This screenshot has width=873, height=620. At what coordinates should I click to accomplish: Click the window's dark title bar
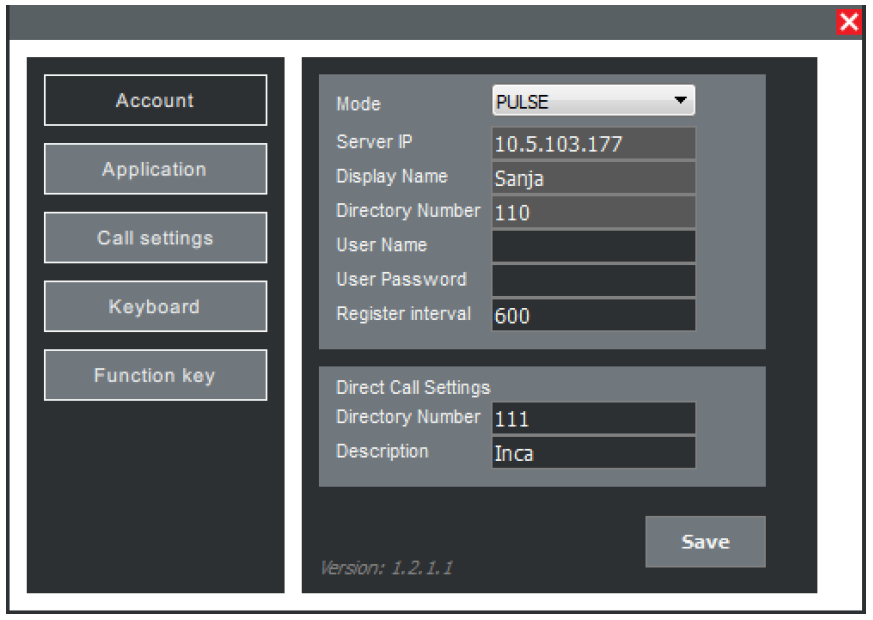pyautogui.click(x=420, y=23)
